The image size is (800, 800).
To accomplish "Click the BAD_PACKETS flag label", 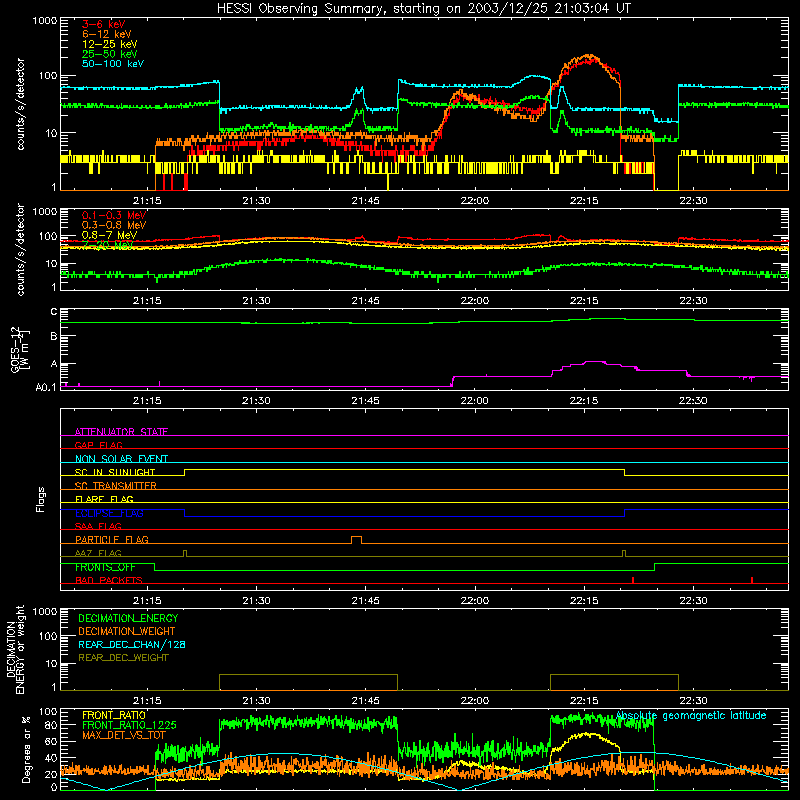I will click(109, 580).
